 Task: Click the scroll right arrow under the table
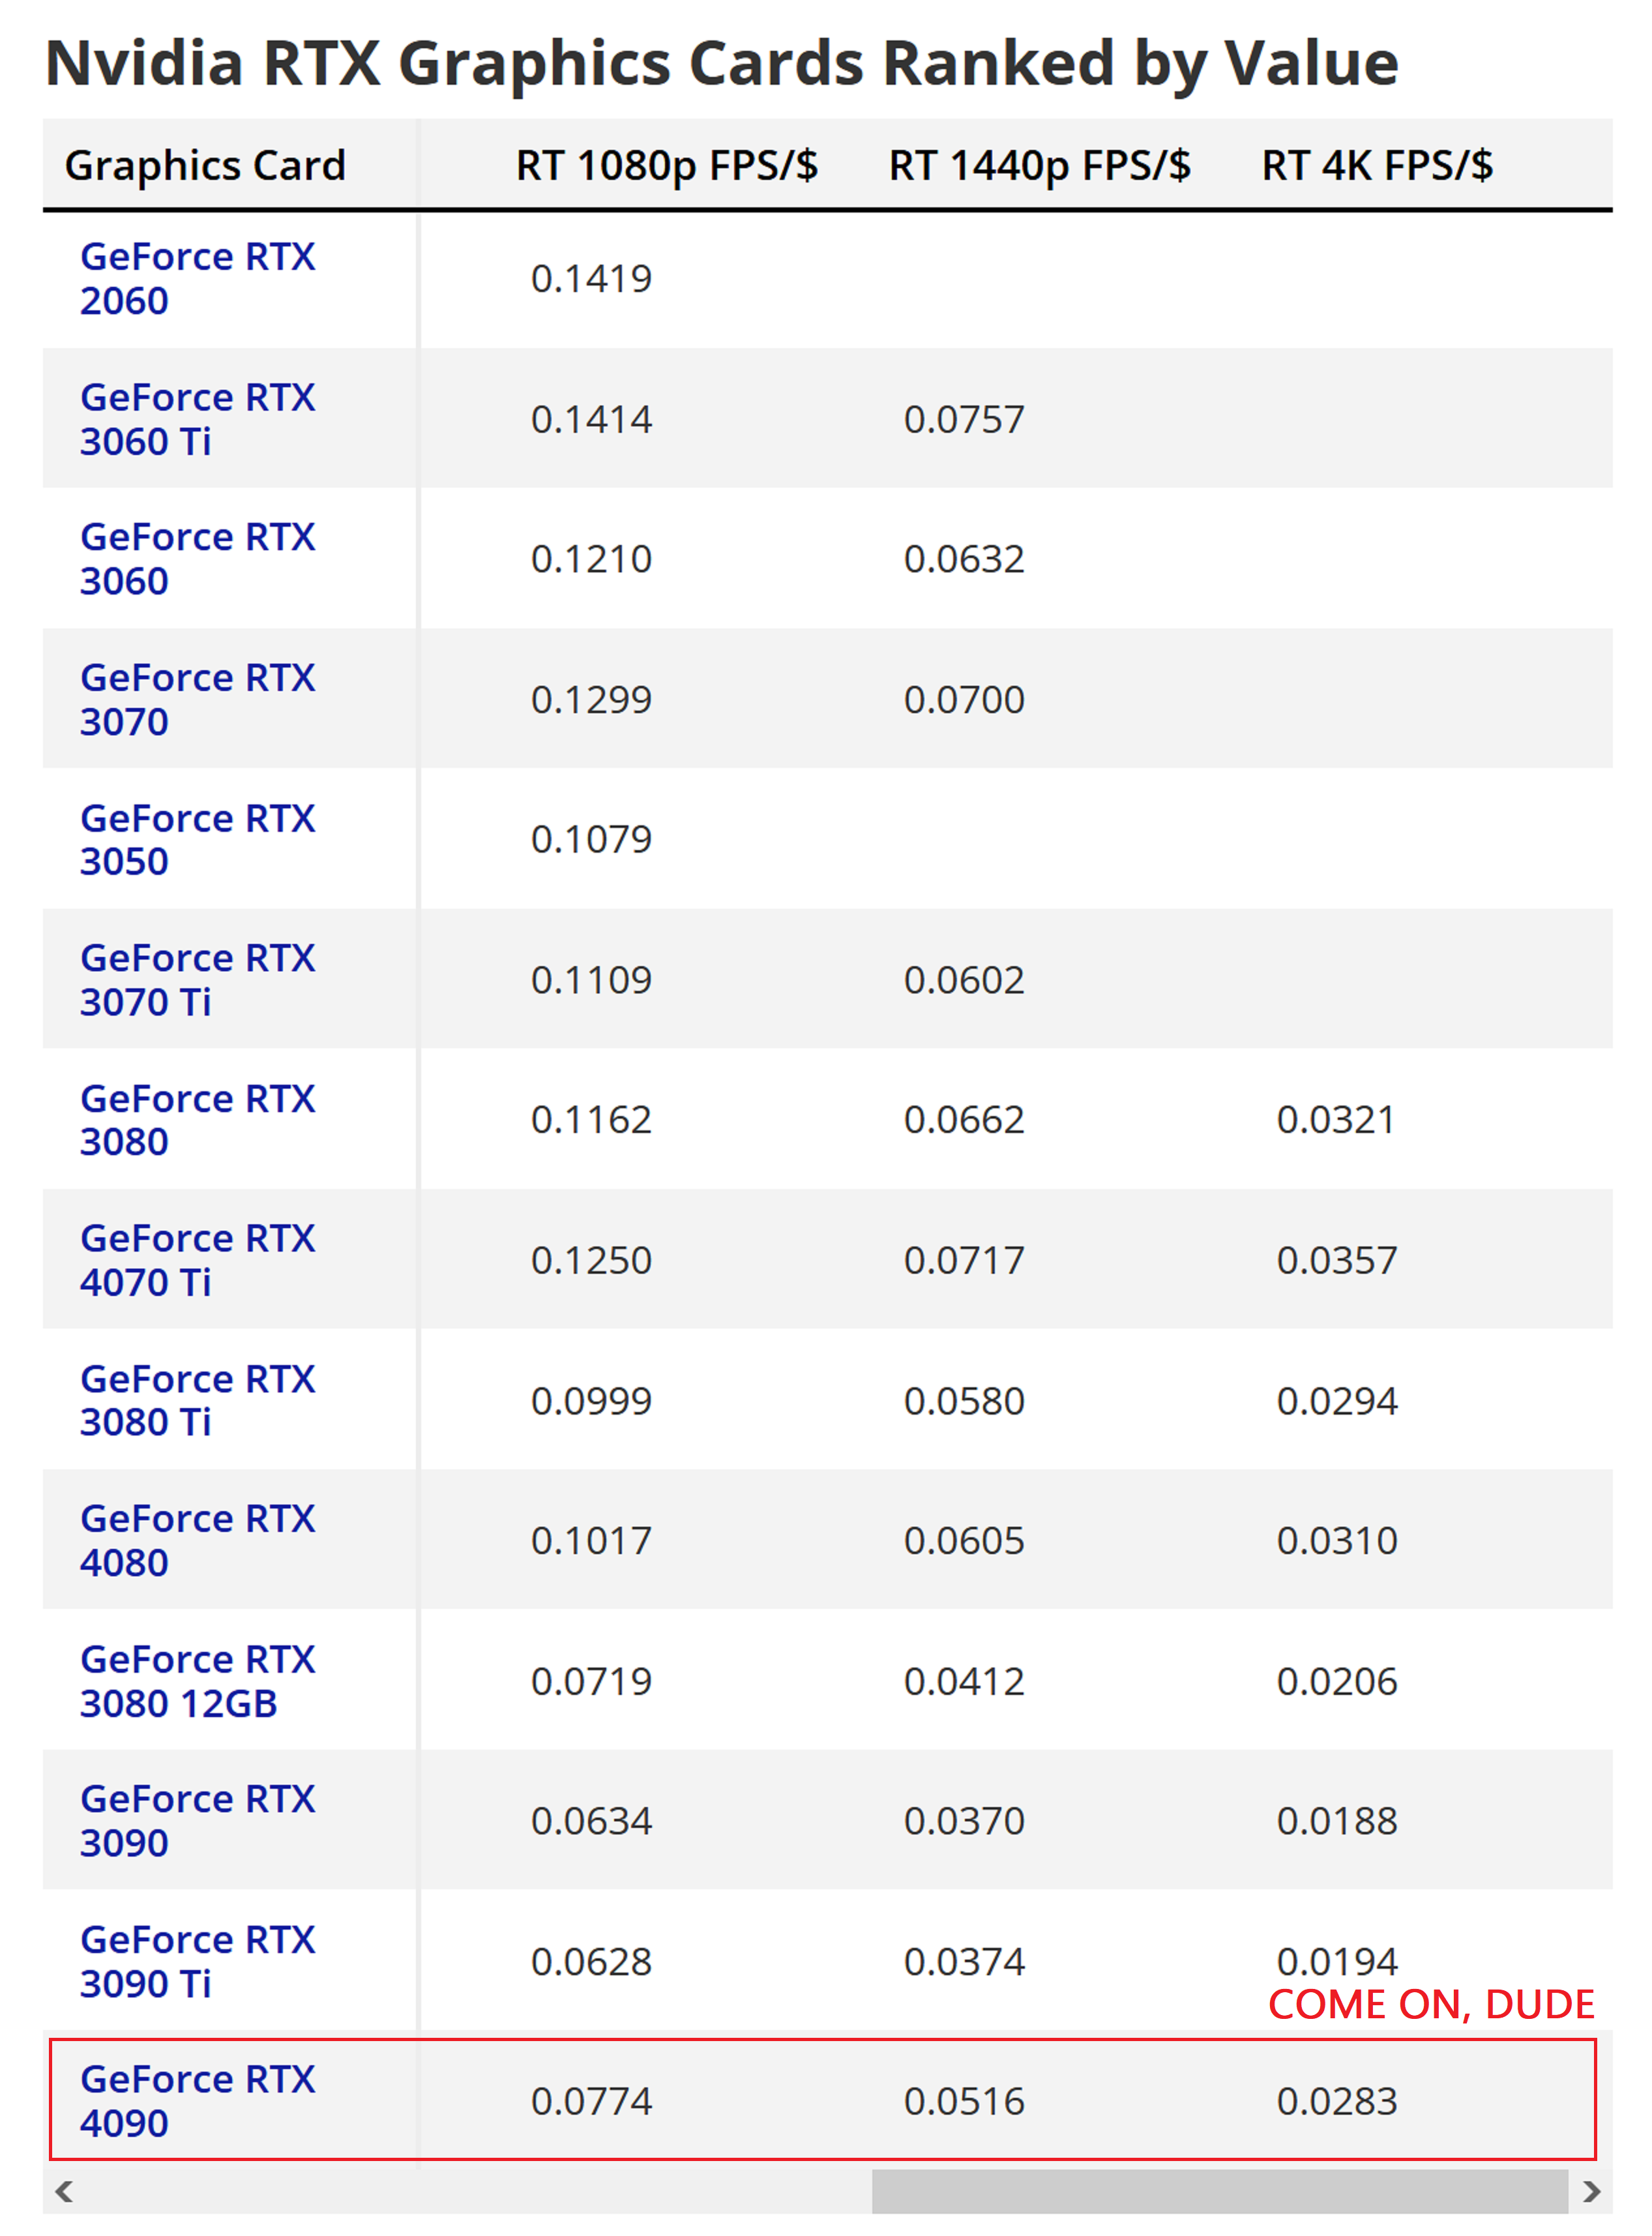pyautogui.click(x=1591, y=2192)
